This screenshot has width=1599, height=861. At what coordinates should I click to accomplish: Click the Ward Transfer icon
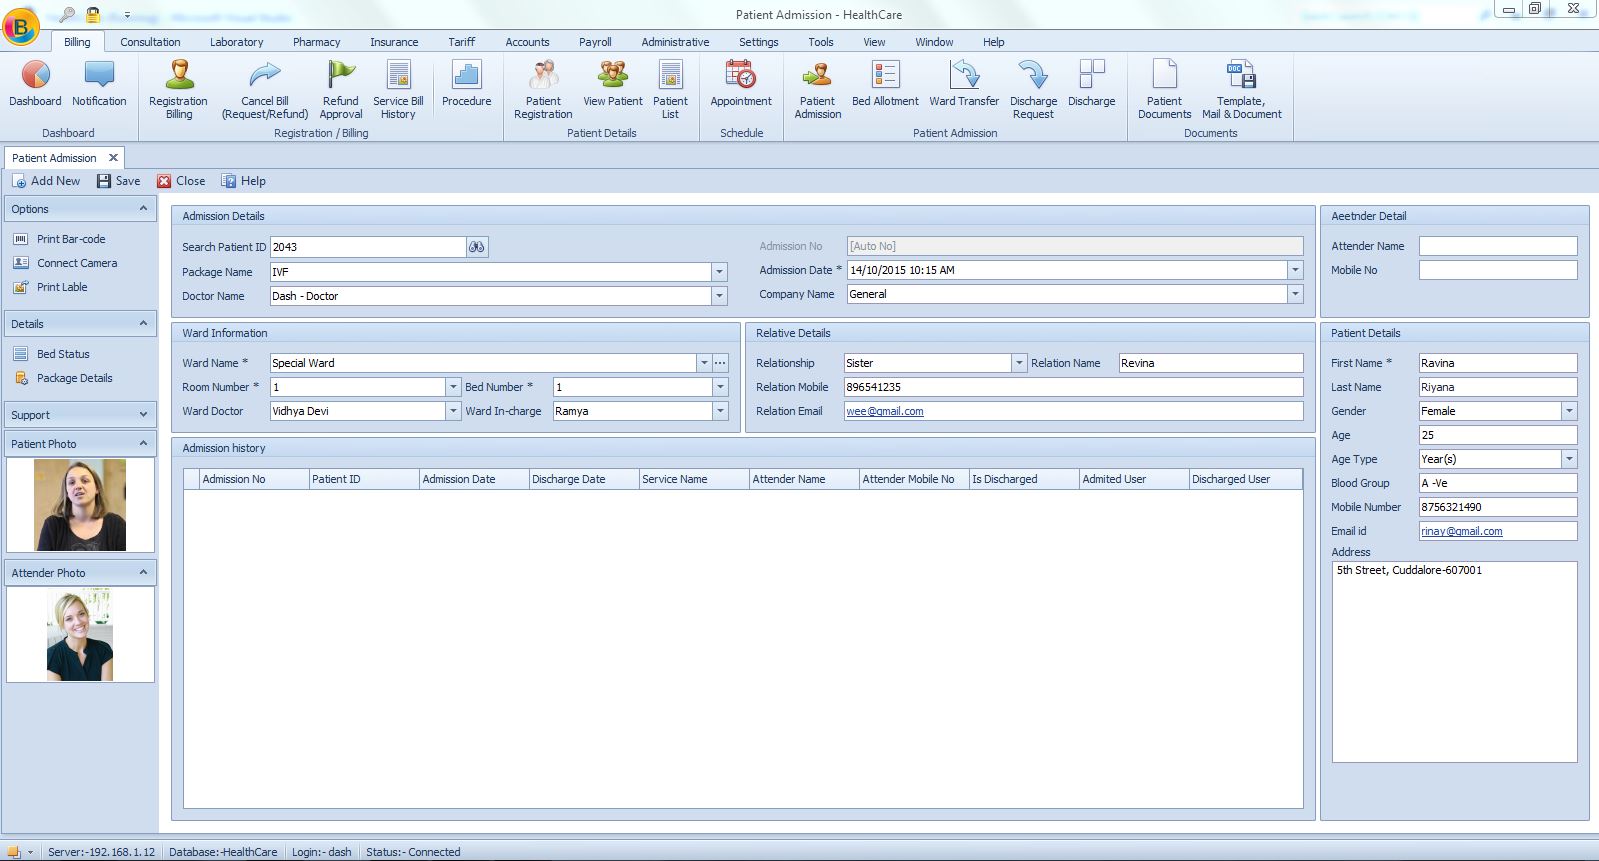[x=964, y=83]
